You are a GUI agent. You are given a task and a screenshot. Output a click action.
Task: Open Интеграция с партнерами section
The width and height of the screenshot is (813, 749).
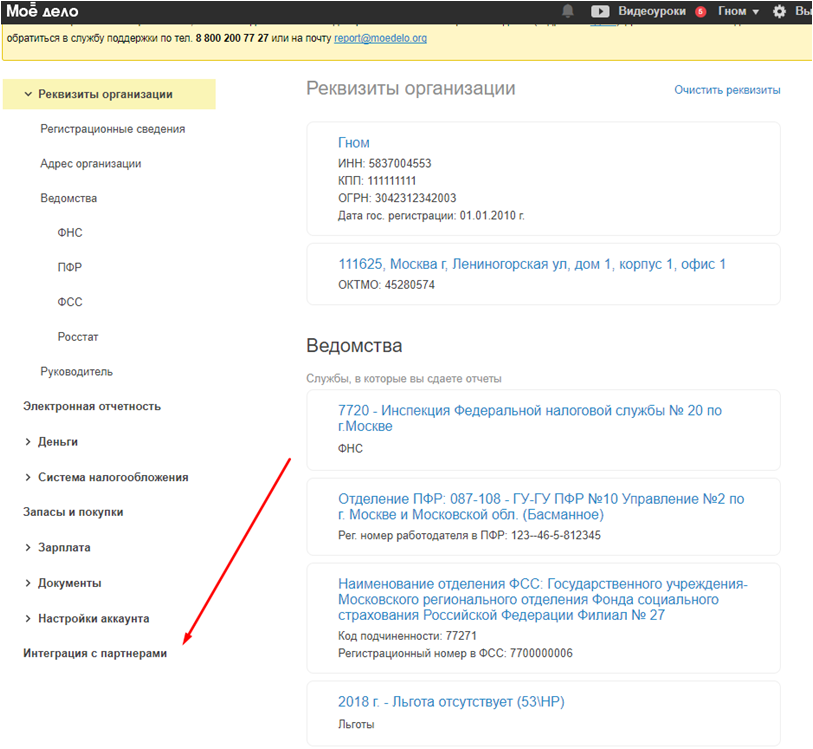coord(95,653)
